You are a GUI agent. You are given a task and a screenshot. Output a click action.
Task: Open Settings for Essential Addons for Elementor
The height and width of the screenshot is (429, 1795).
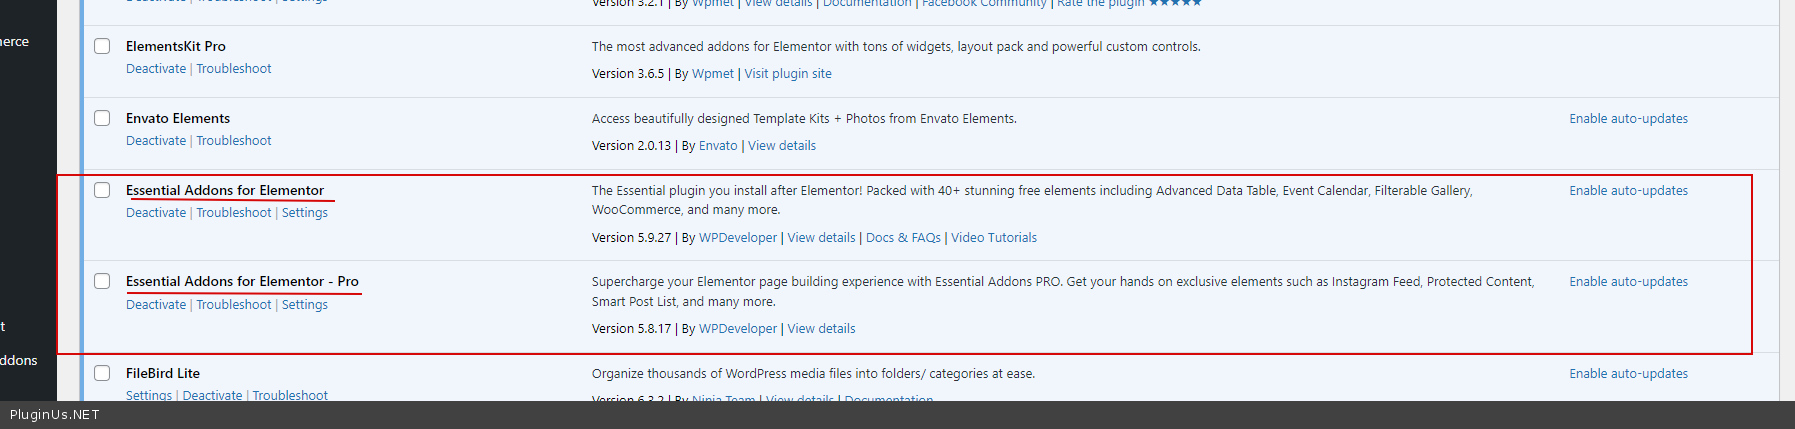click(305, 213)
